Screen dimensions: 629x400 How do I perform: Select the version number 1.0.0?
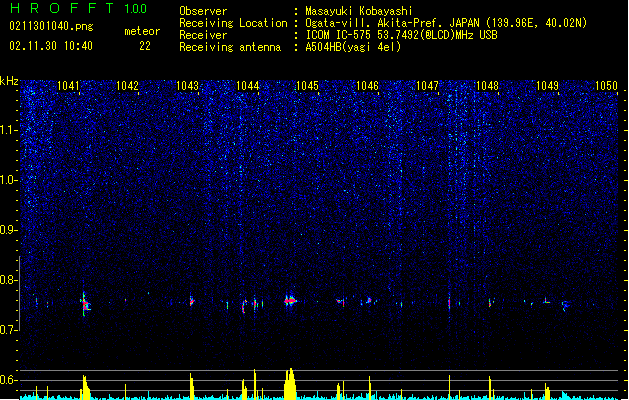pyautogui.click(x=136, y=8)
